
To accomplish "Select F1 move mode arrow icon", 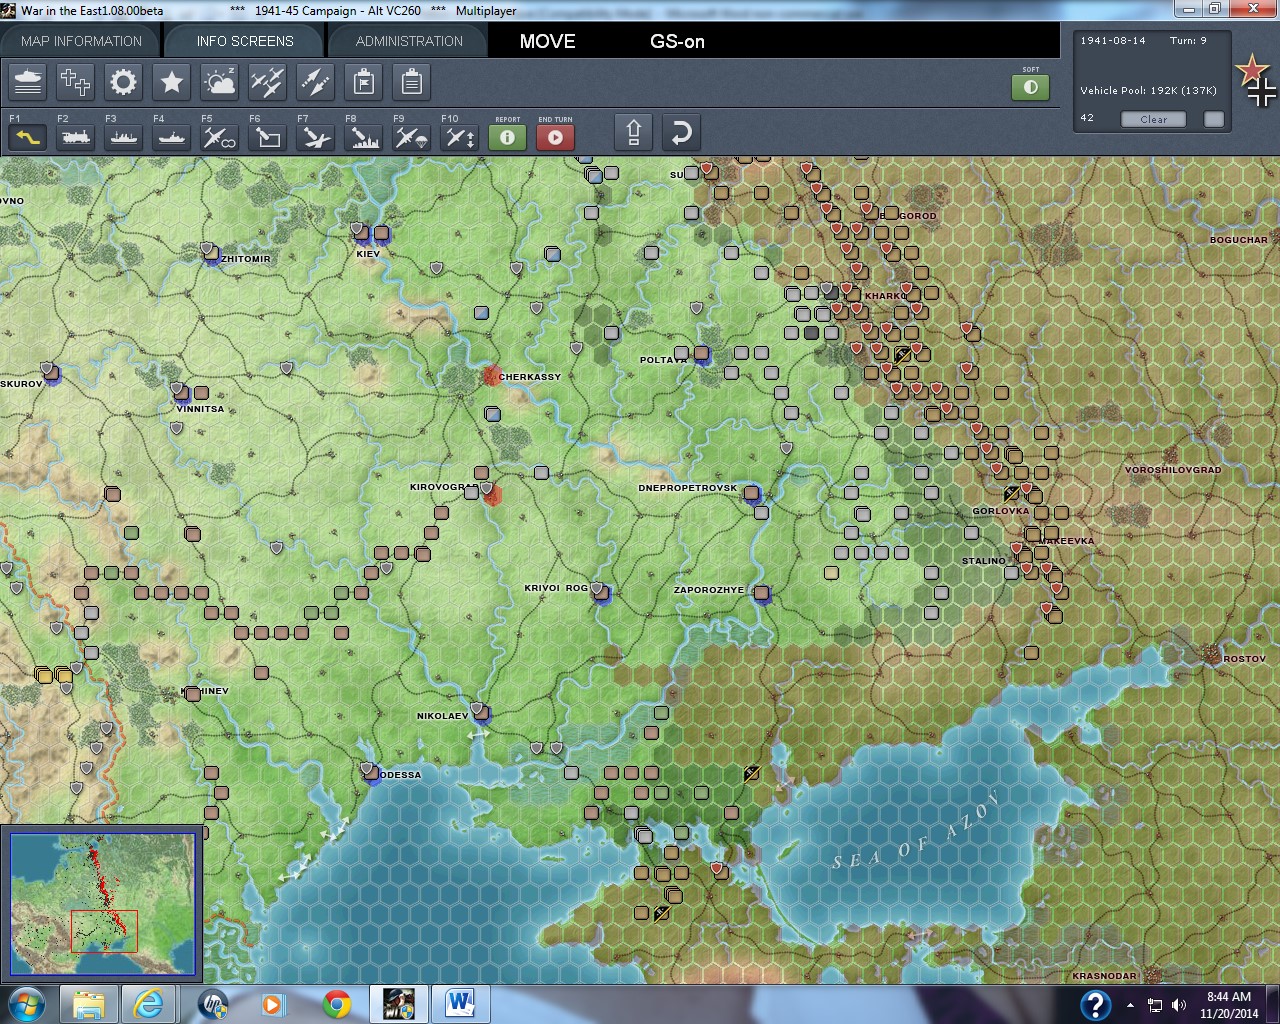I will point(28,137).
